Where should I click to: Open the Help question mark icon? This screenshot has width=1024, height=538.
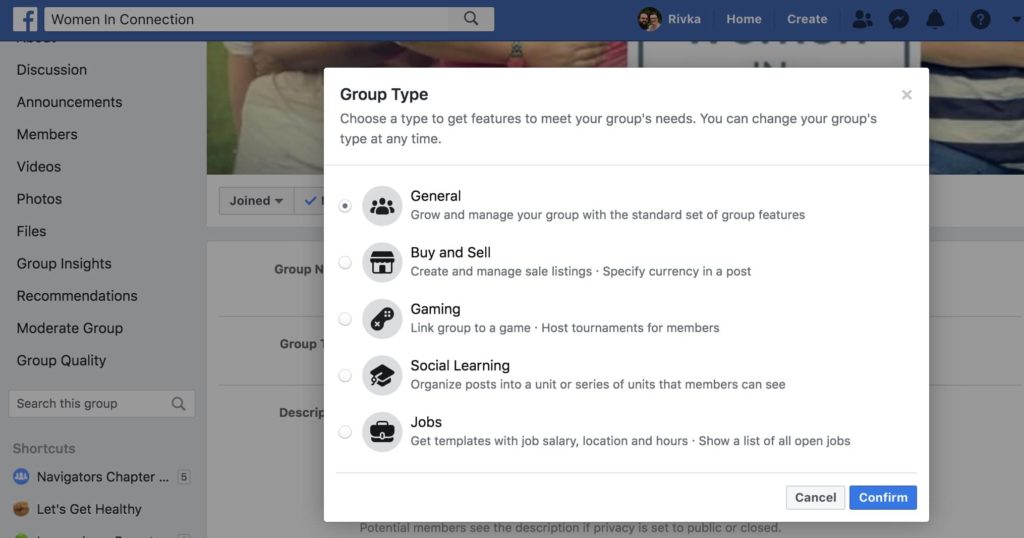(981, 19)
